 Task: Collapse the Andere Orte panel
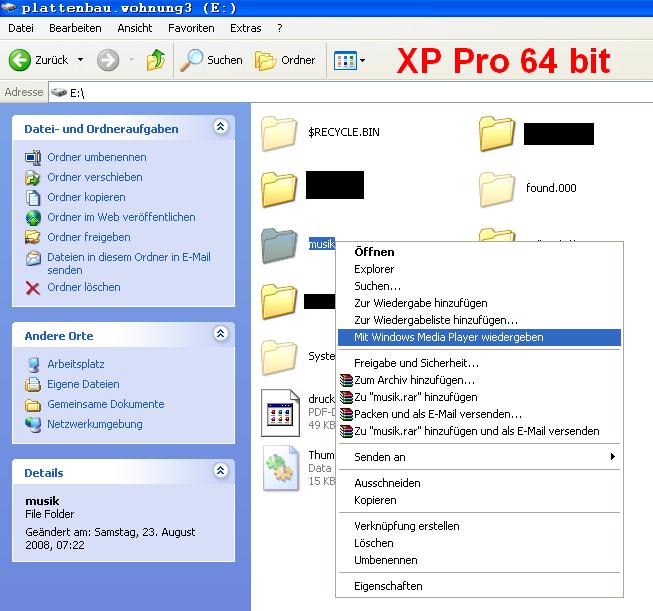pyautogui.click(x=221, y=334)
